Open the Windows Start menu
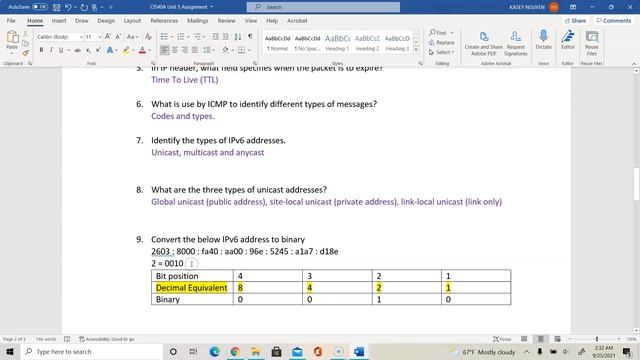 coord(10,352)
